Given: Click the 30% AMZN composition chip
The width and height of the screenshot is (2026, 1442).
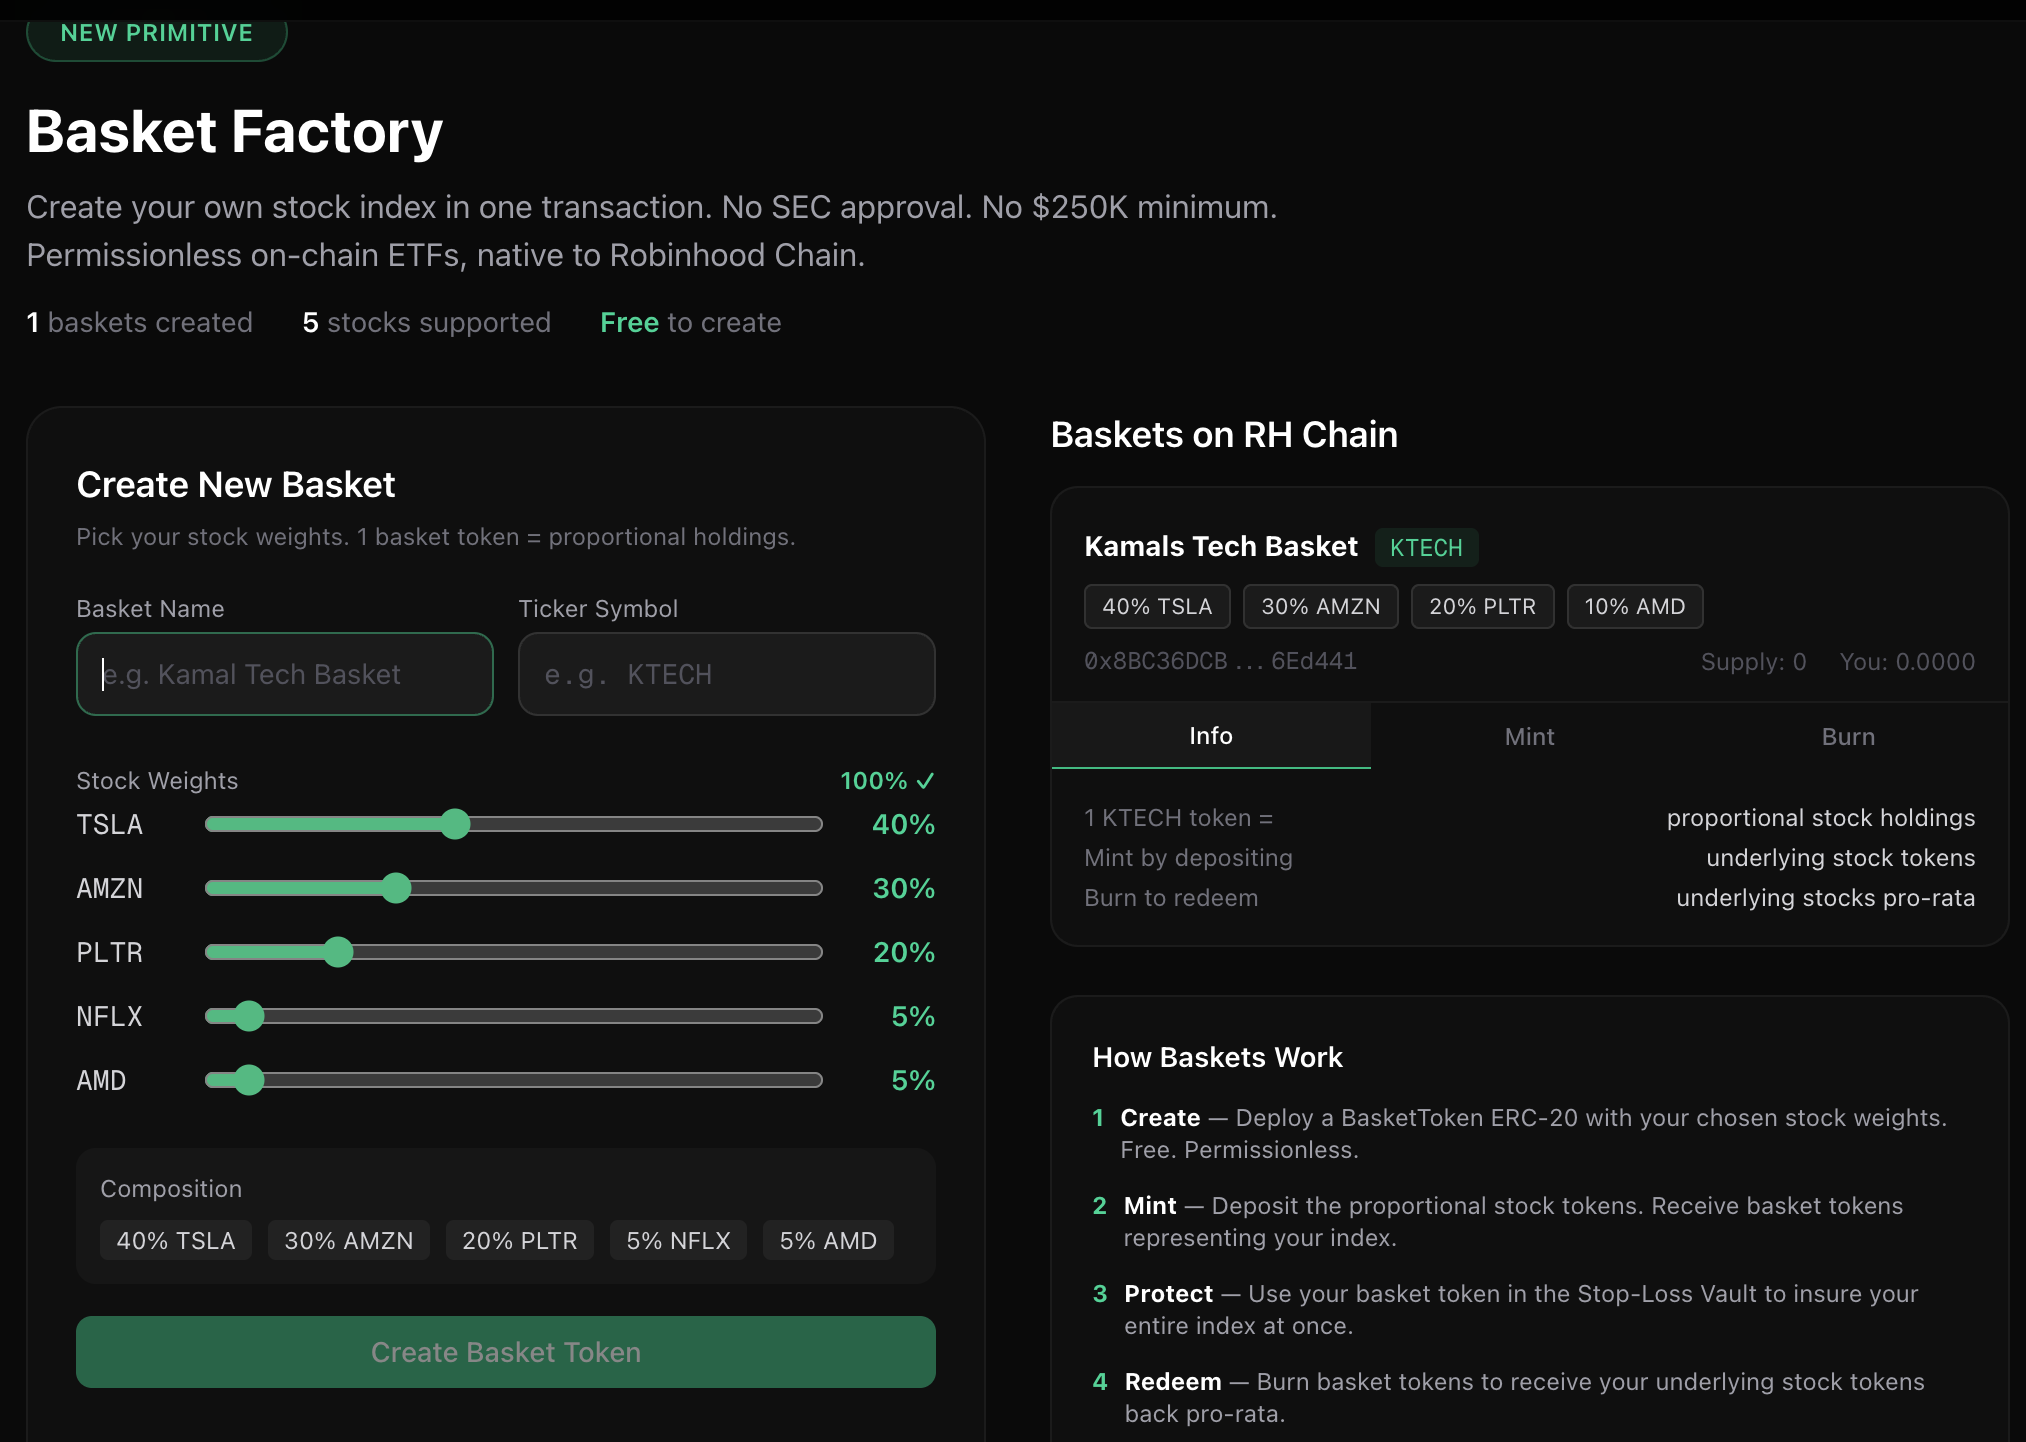Looking at the screenshot, I should pyautogui.click(x=348, y=1241).
